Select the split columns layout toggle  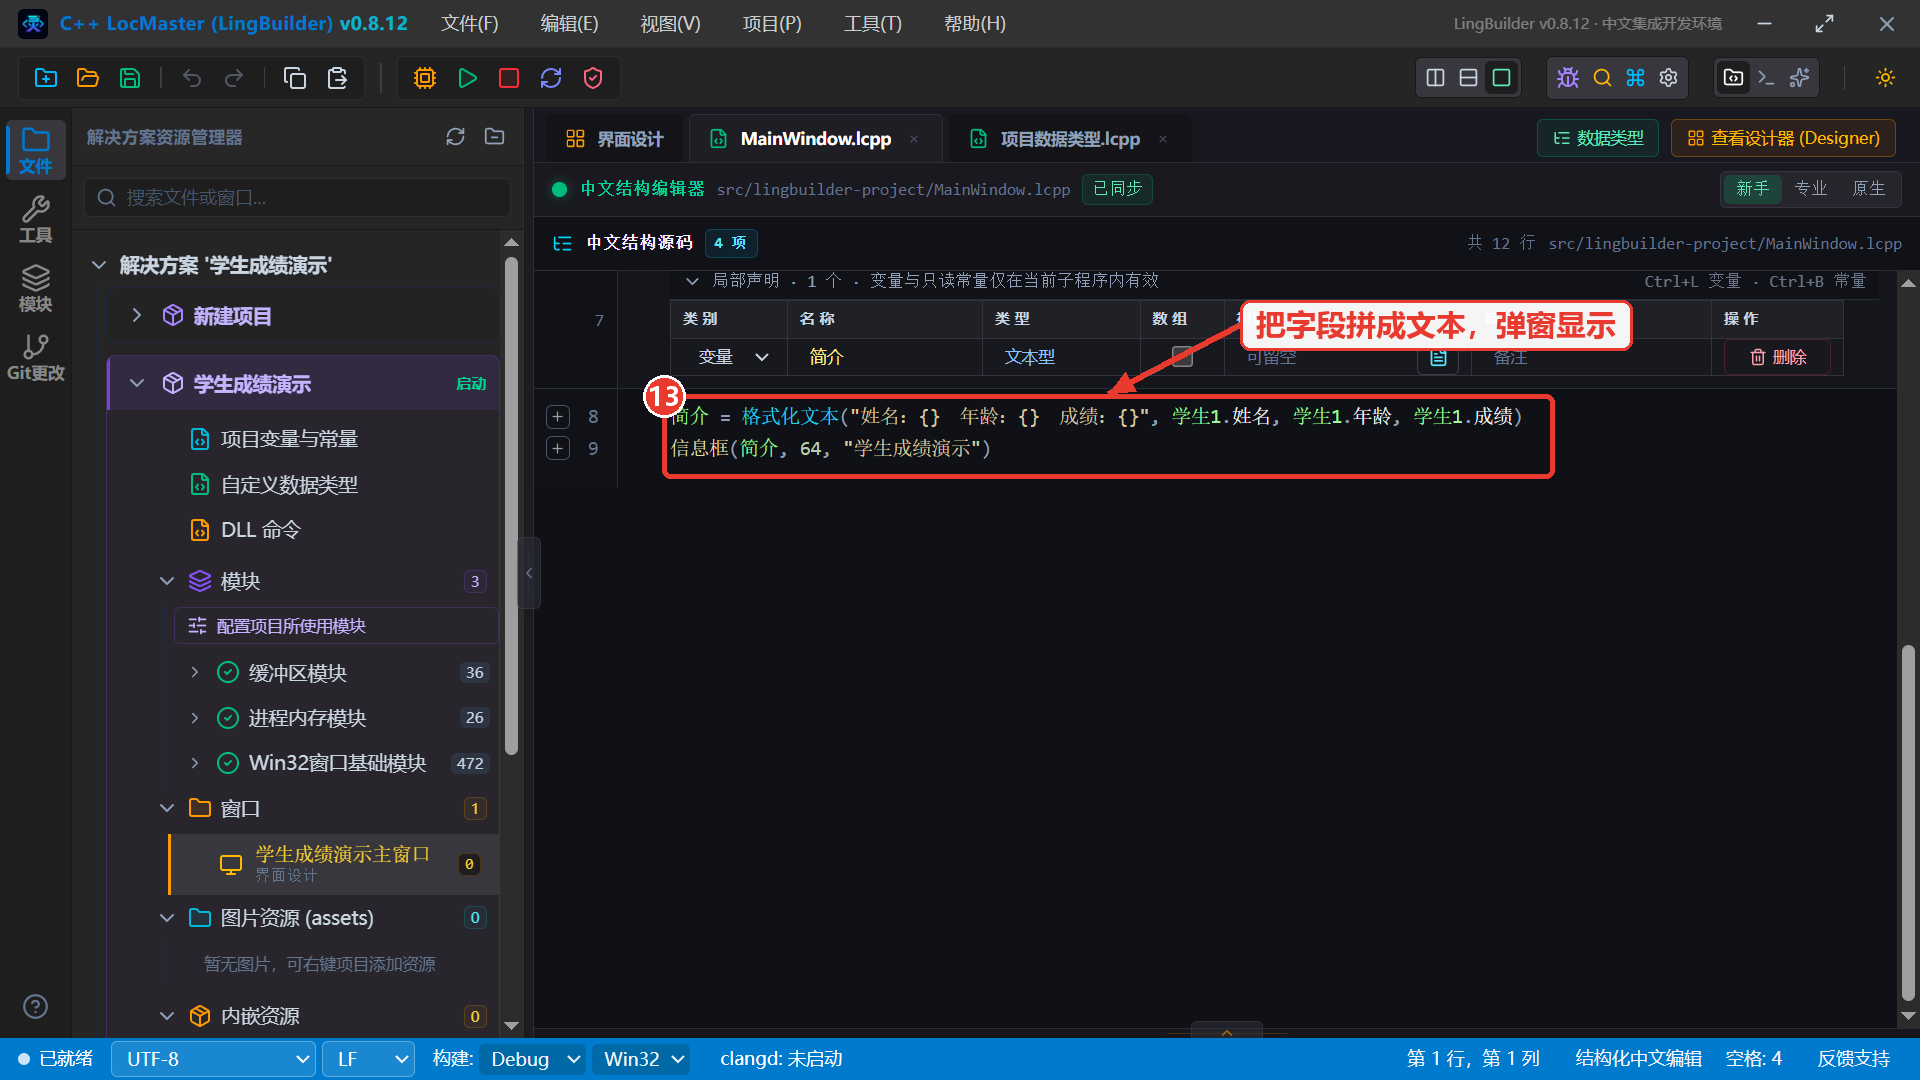point(1436,78)
